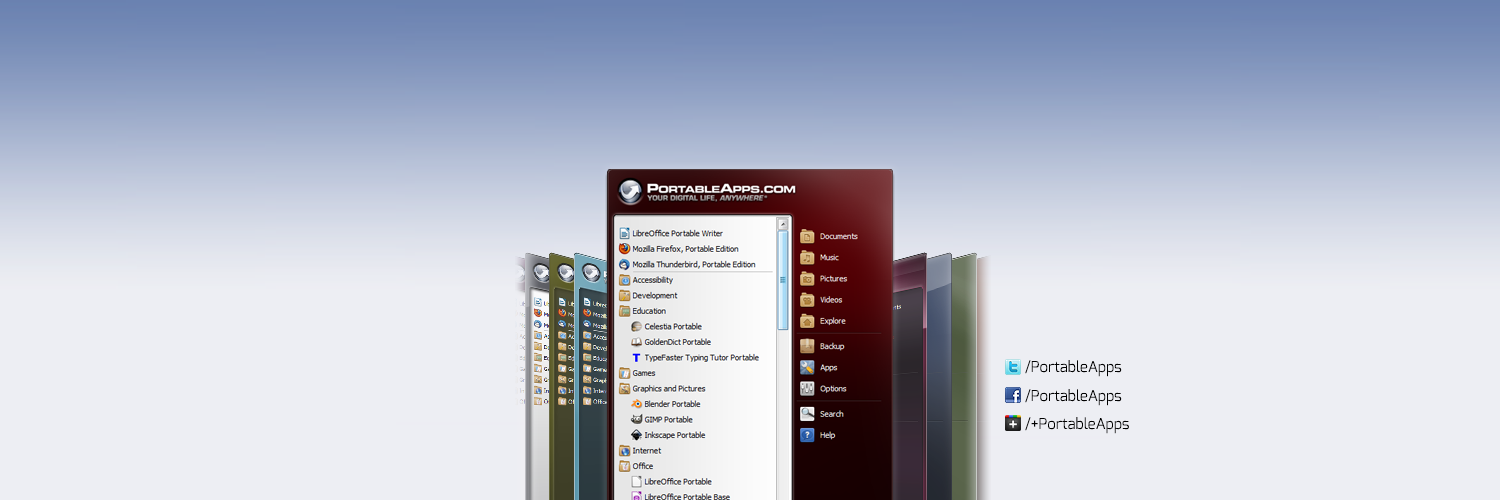Click the app list scrollbar thumb
The width and height of the screenshot is (1500, 500).
pyautogui.click(x=783, y=280)
